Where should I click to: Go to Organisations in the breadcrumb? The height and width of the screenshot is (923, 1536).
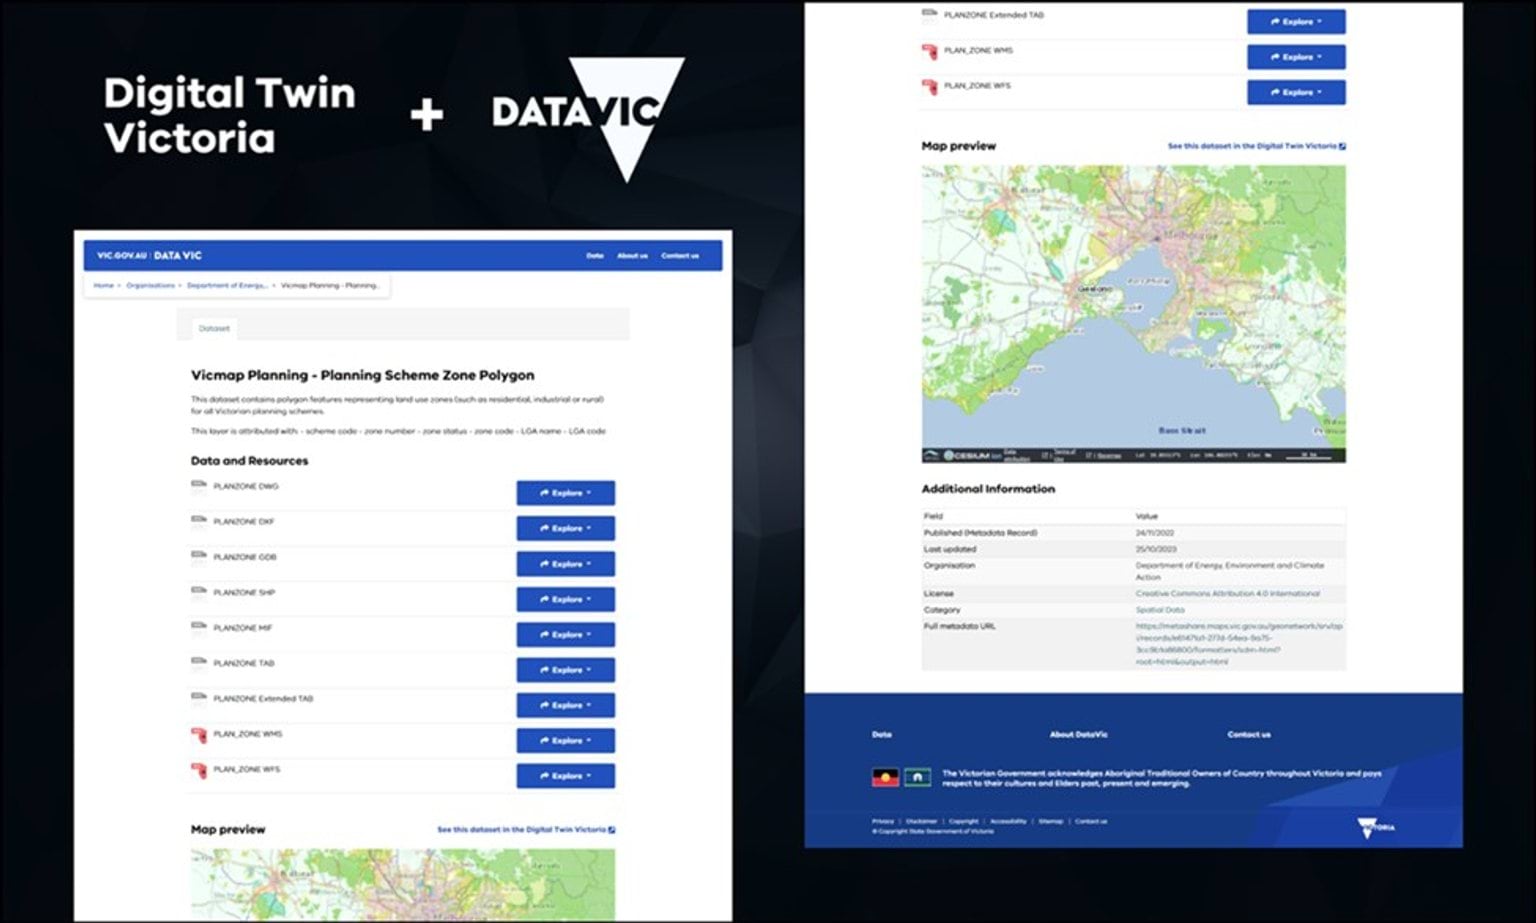150,286
